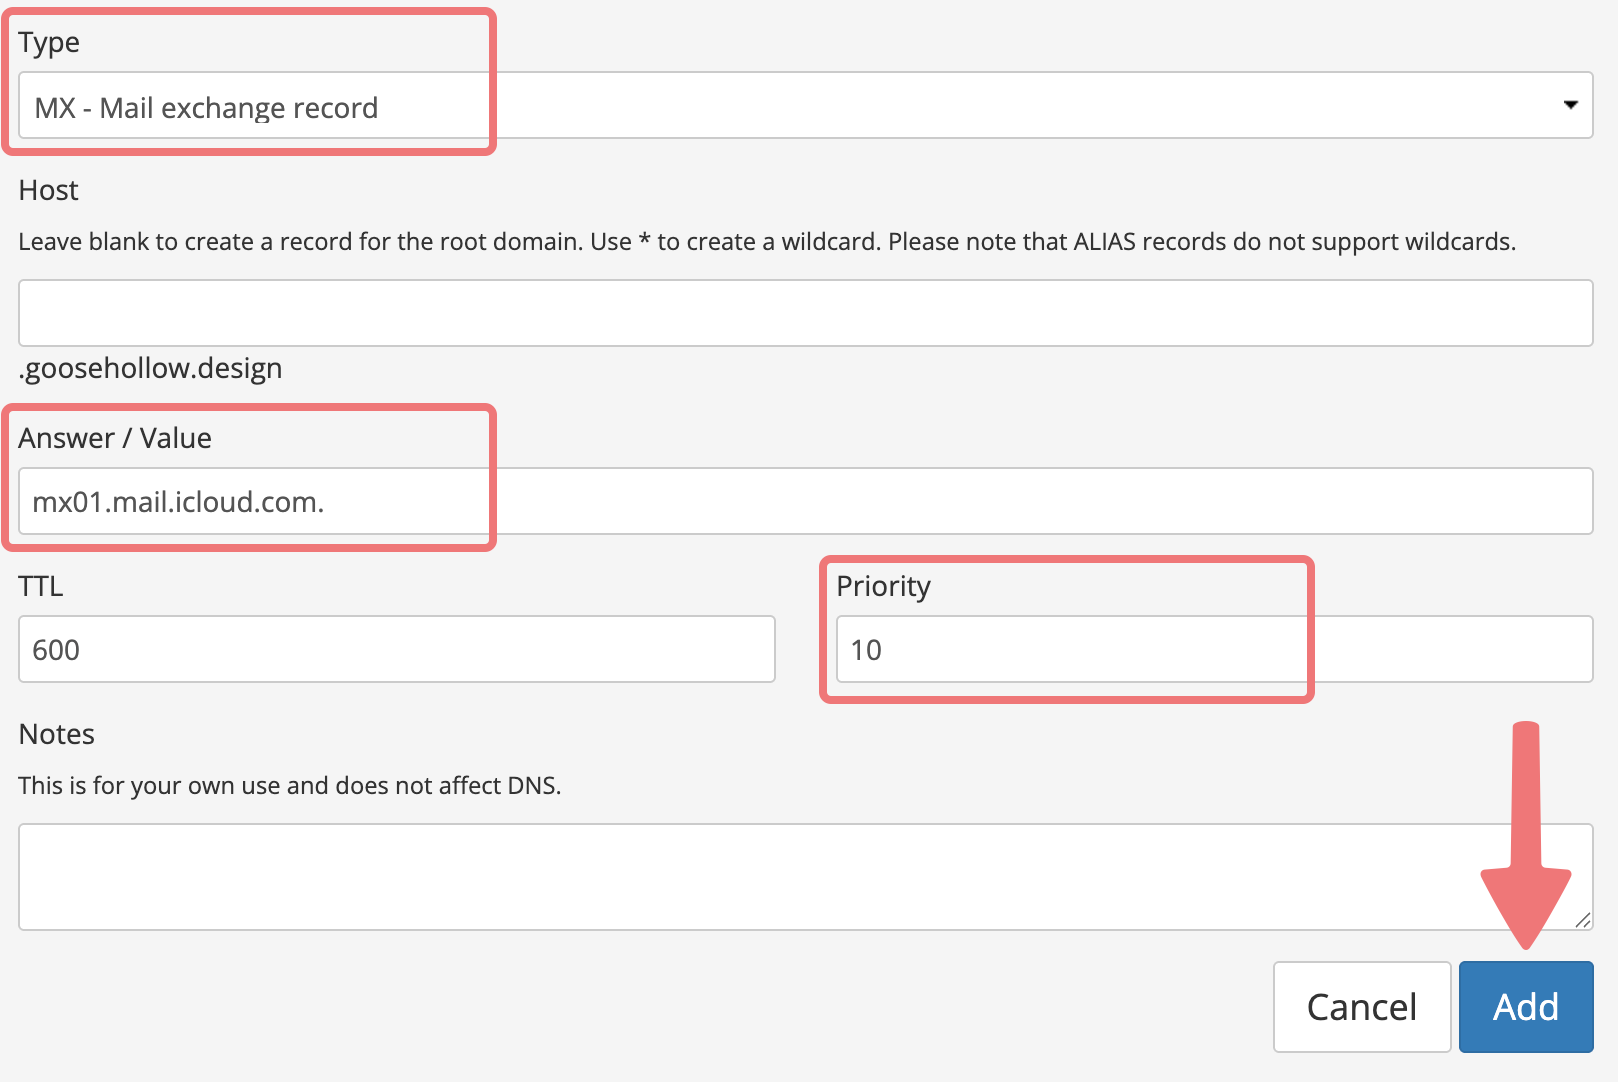The height and width of the screenshot is (1082, 1618).
Task: Click the blue Add button
Action: (1526, 1007)
